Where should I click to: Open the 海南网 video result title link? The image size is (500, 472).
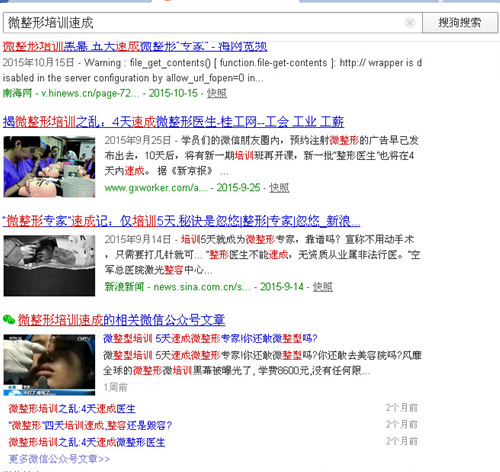click(x=135, y=46)
